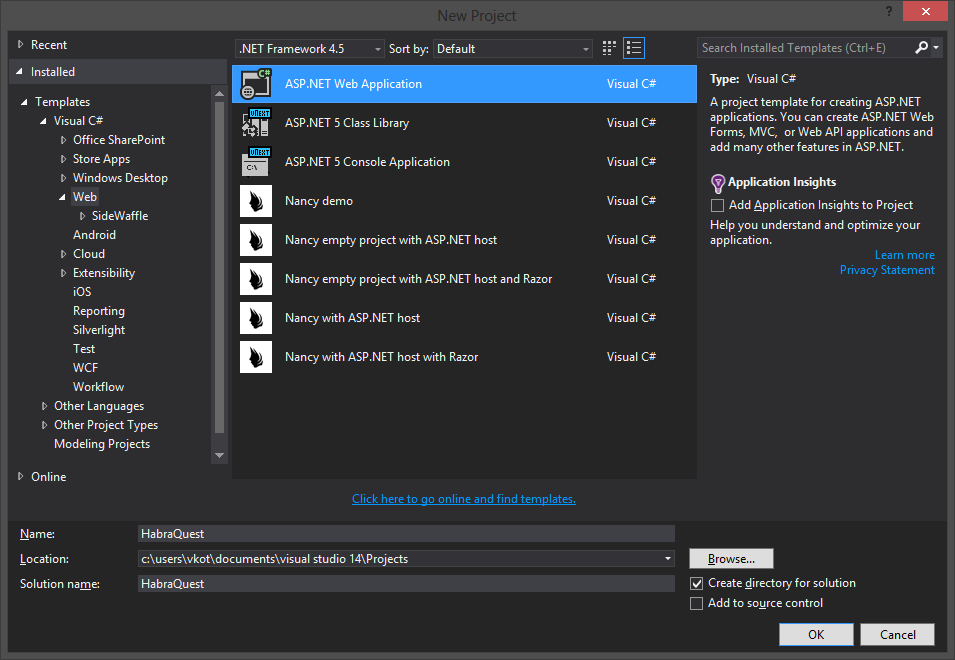Open the Privacy Statement link
This screenshot has height=660, width=955.
[887, 270]
